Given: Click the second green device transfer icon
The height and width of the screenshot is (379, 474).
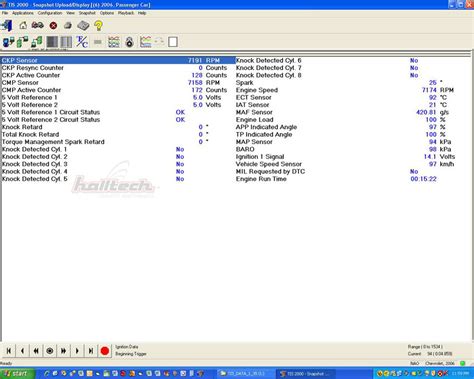Looking at the screenshot, I should (x=37, y=42).
